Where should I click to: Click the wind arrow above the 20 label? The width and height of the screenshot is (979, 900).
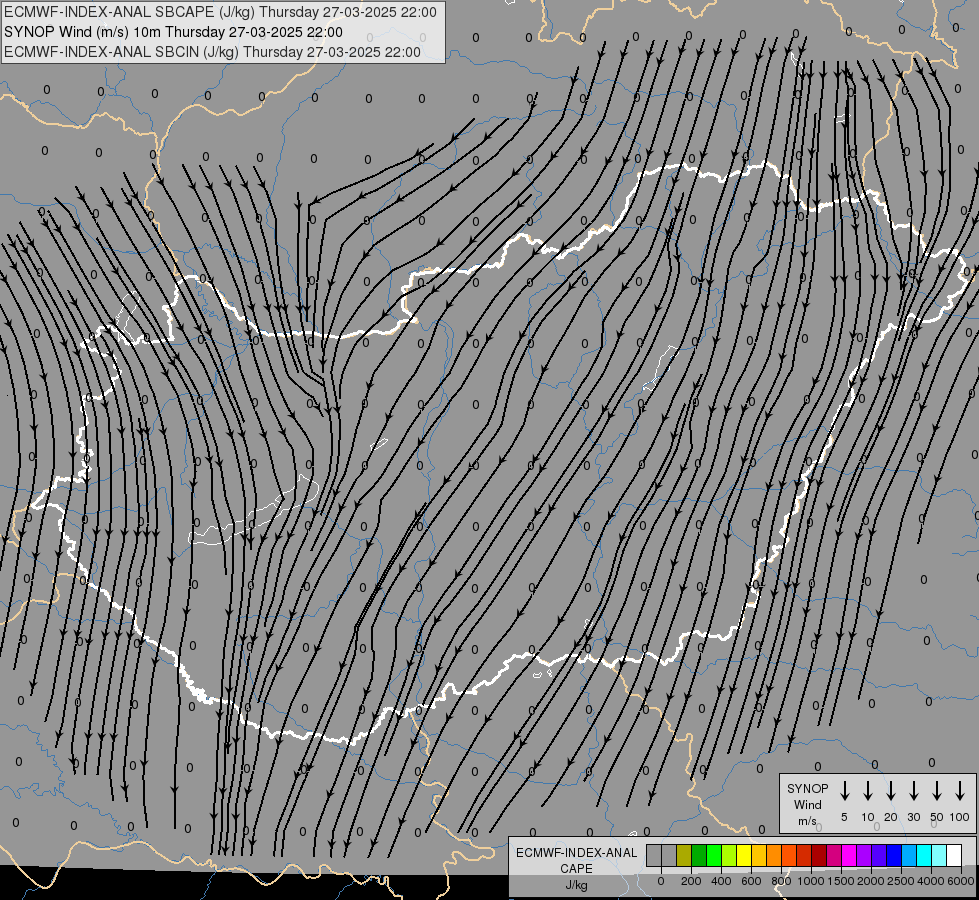pos(891,791)
